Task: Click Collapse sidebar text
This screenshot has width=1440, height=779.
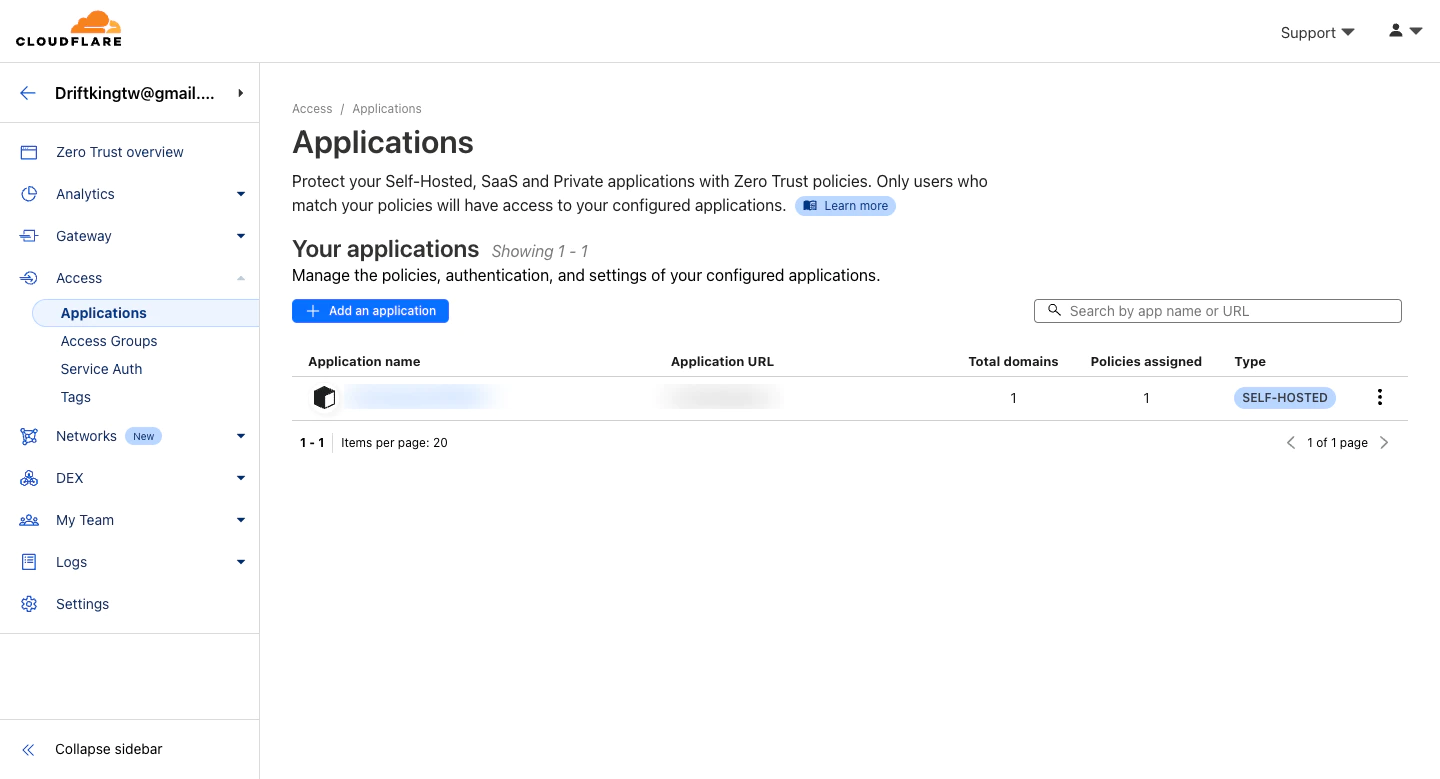Action: point(109,749)
